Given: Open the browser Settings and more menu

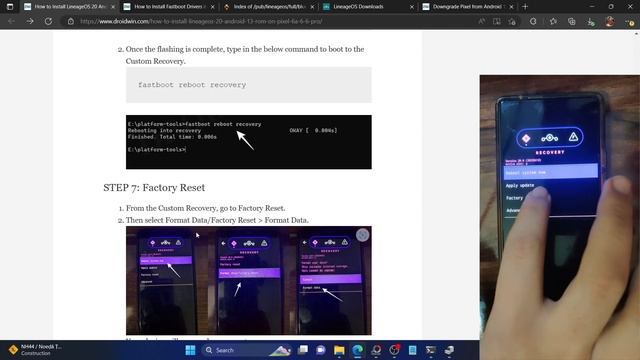Looking at the screenshot, I should pos(629,21).
